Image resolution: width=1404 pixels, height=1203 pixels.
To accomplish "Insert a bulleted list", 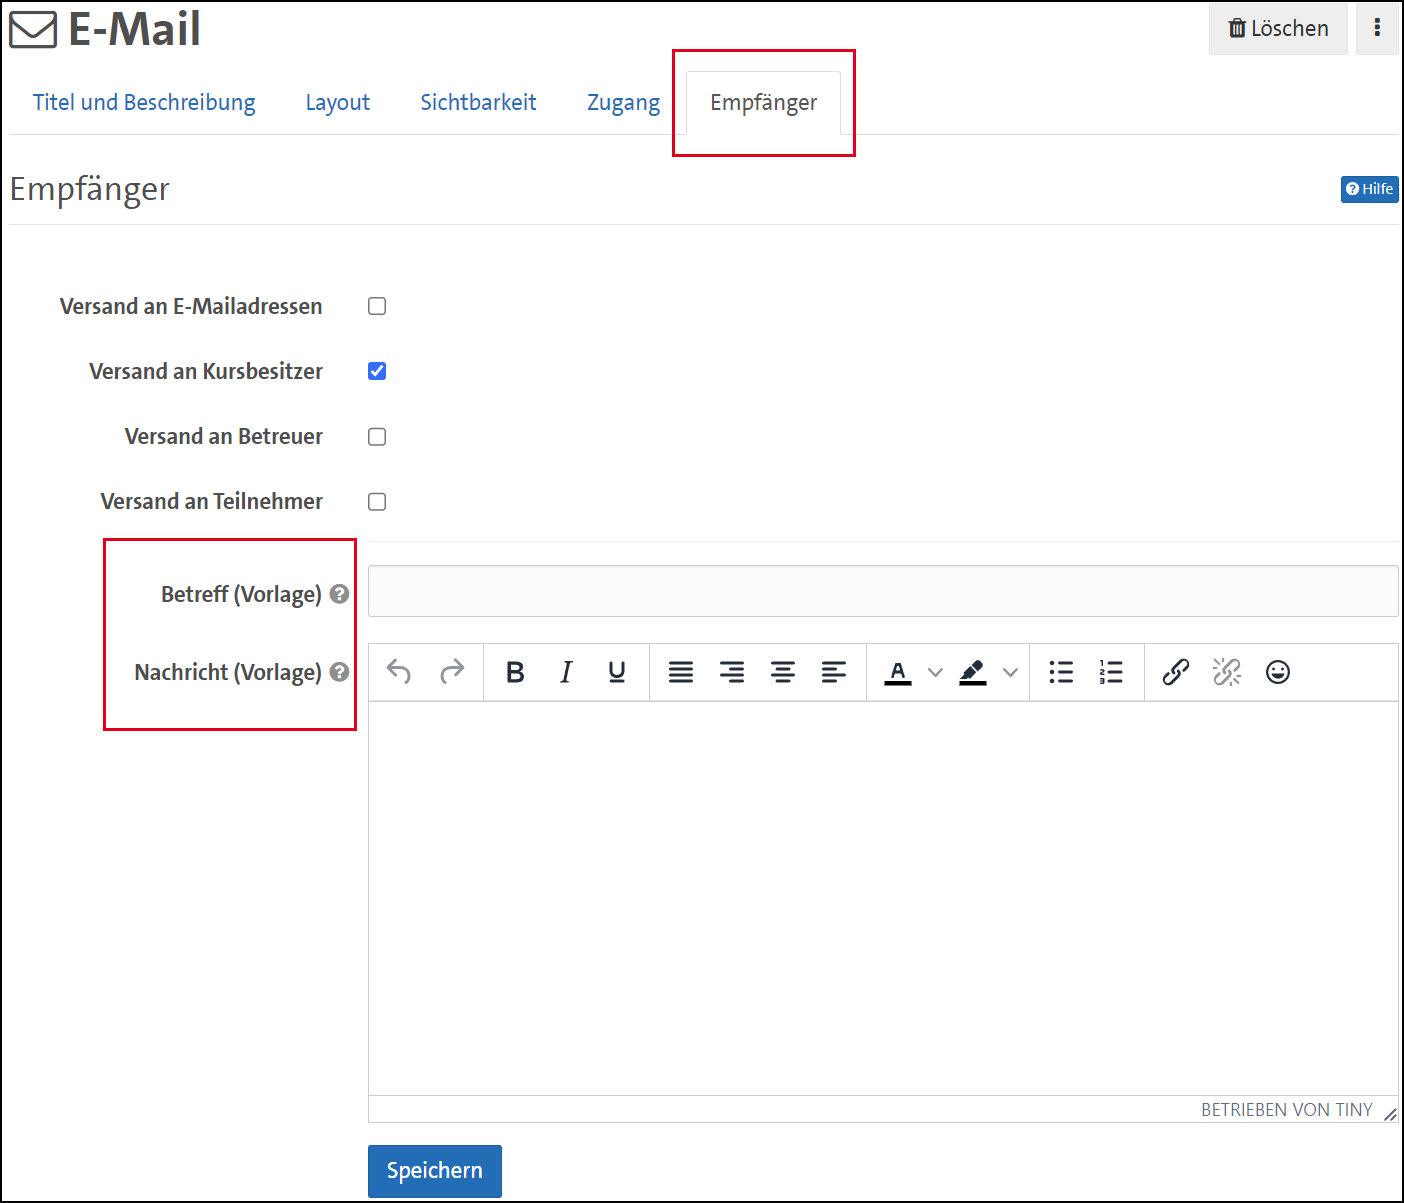I will pos(1061,672).
